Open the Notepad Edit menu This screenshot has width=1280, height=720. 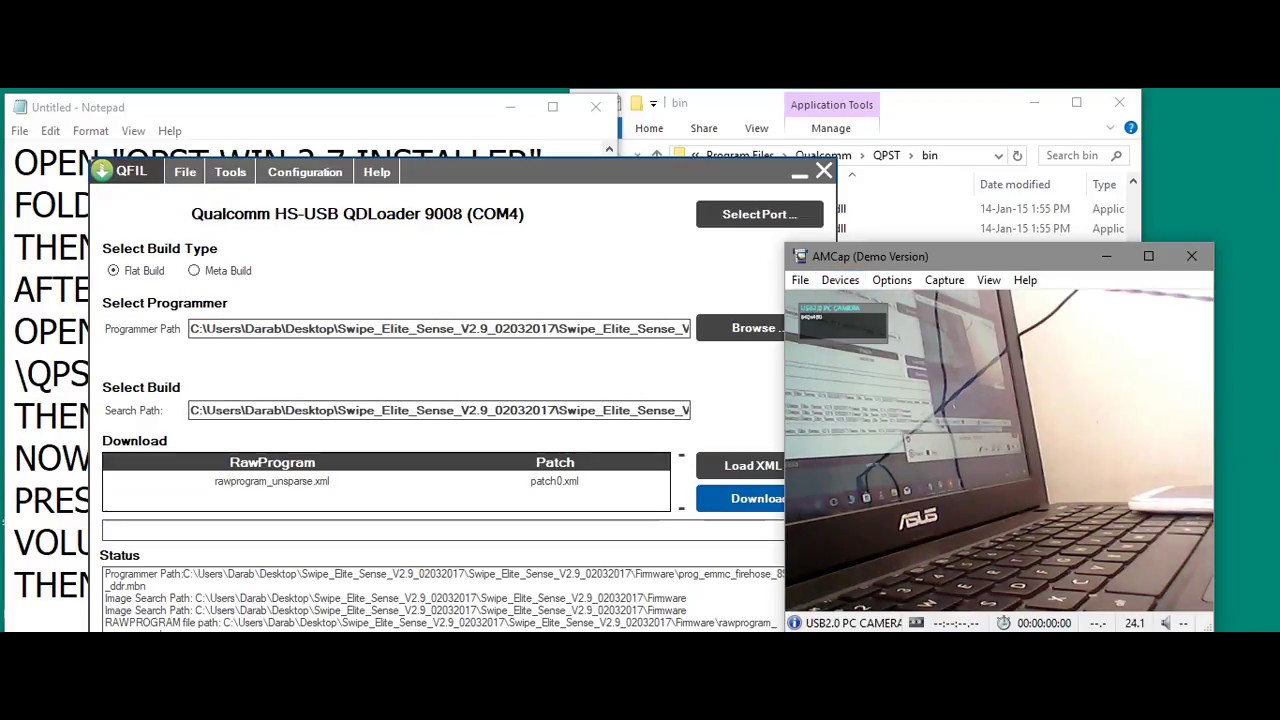(x=50, y=131)
